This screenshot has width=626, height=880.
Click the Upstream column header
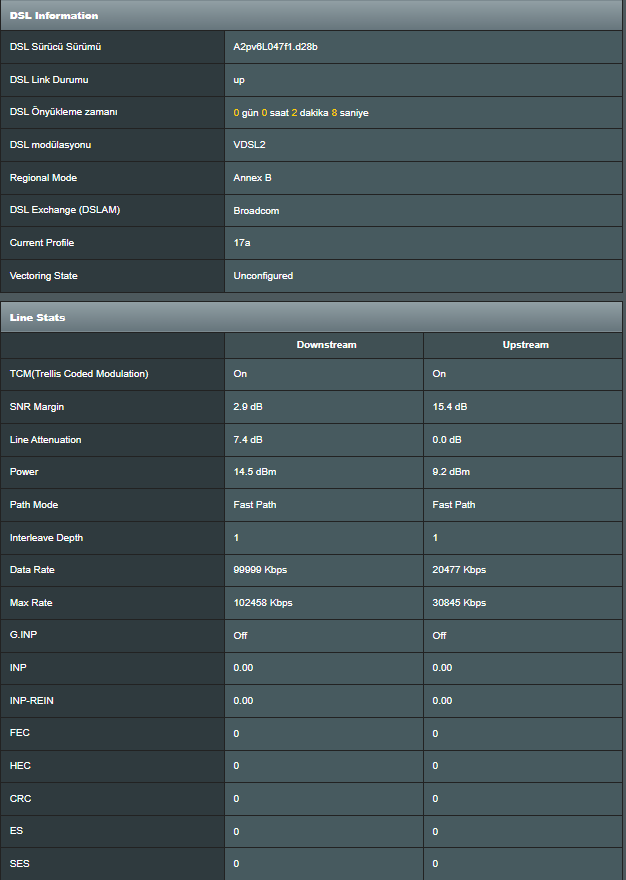(526, 345)
